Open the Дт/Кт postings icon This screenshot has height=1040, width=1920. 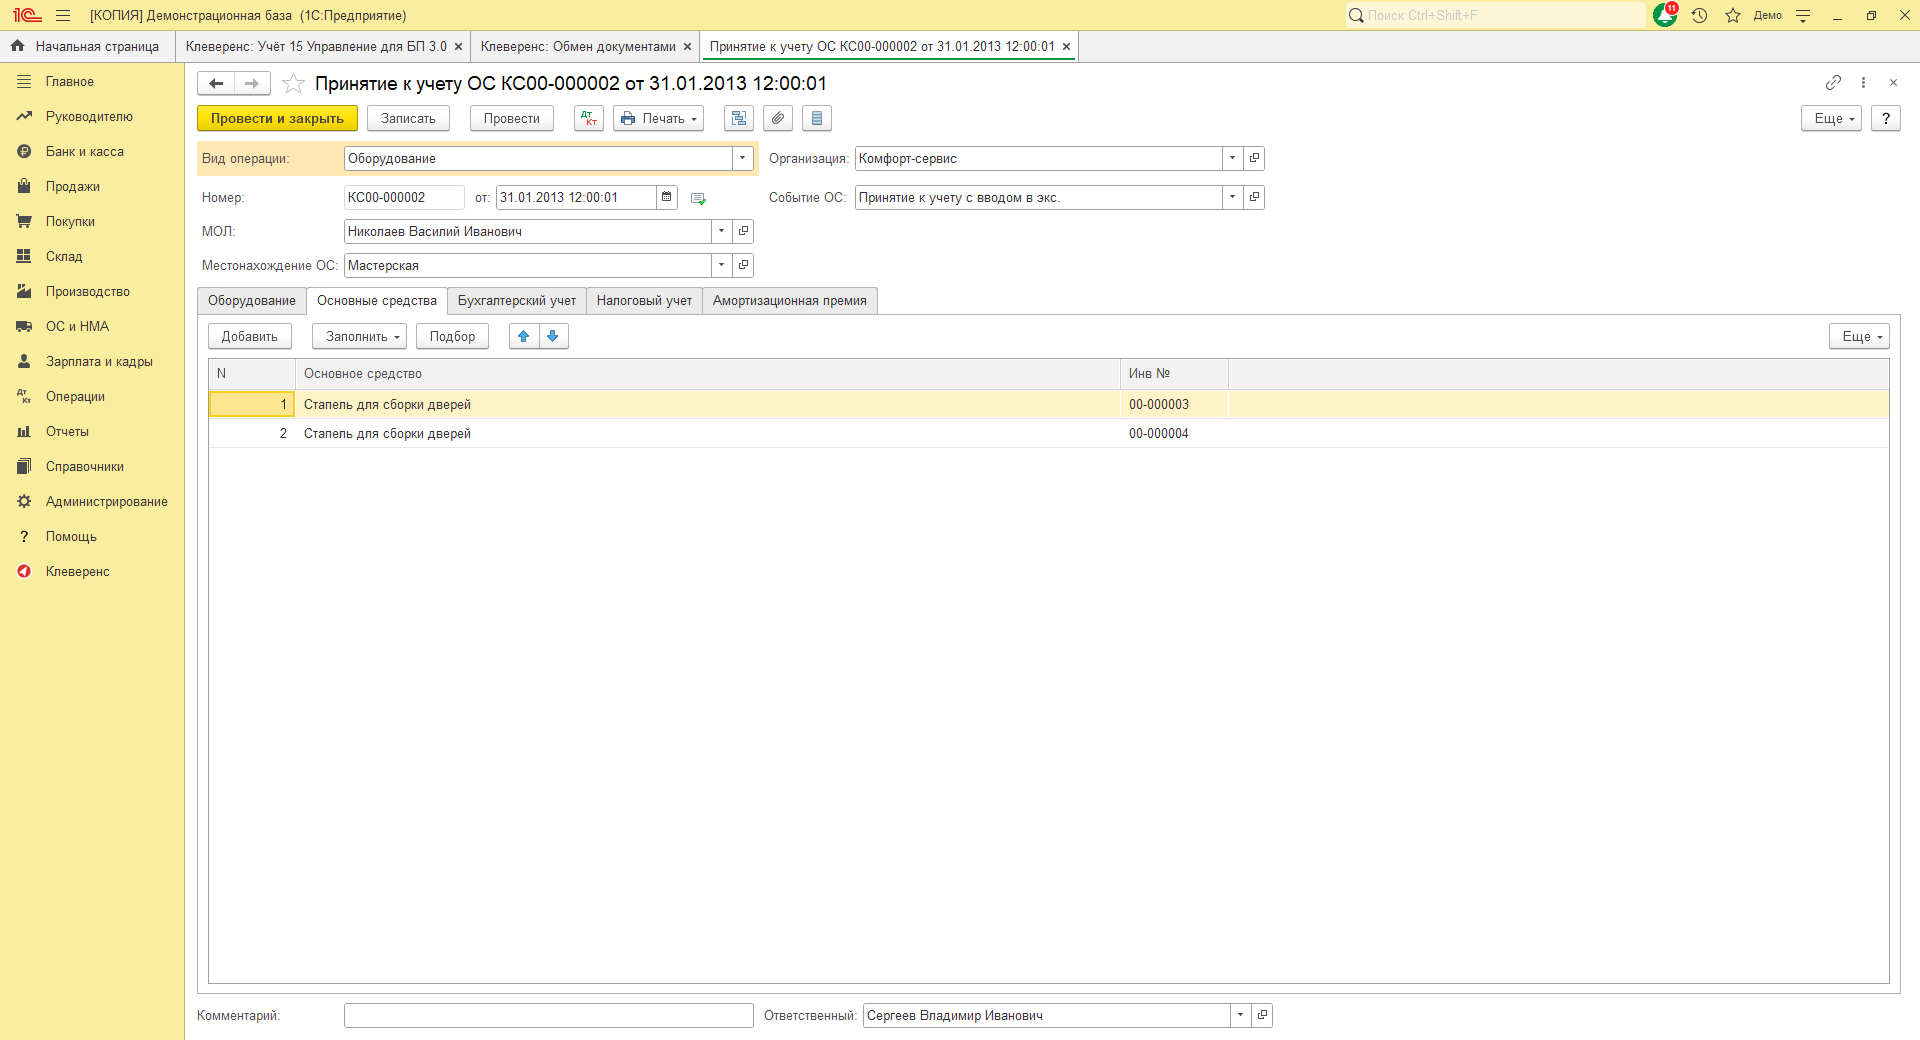click(589, 118)
